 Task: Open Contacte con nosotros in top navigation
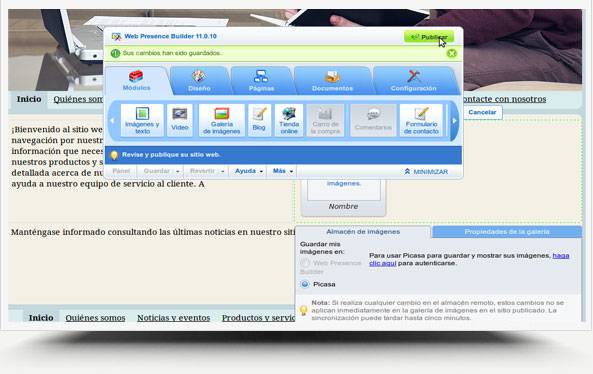click(x=505, y=99)
